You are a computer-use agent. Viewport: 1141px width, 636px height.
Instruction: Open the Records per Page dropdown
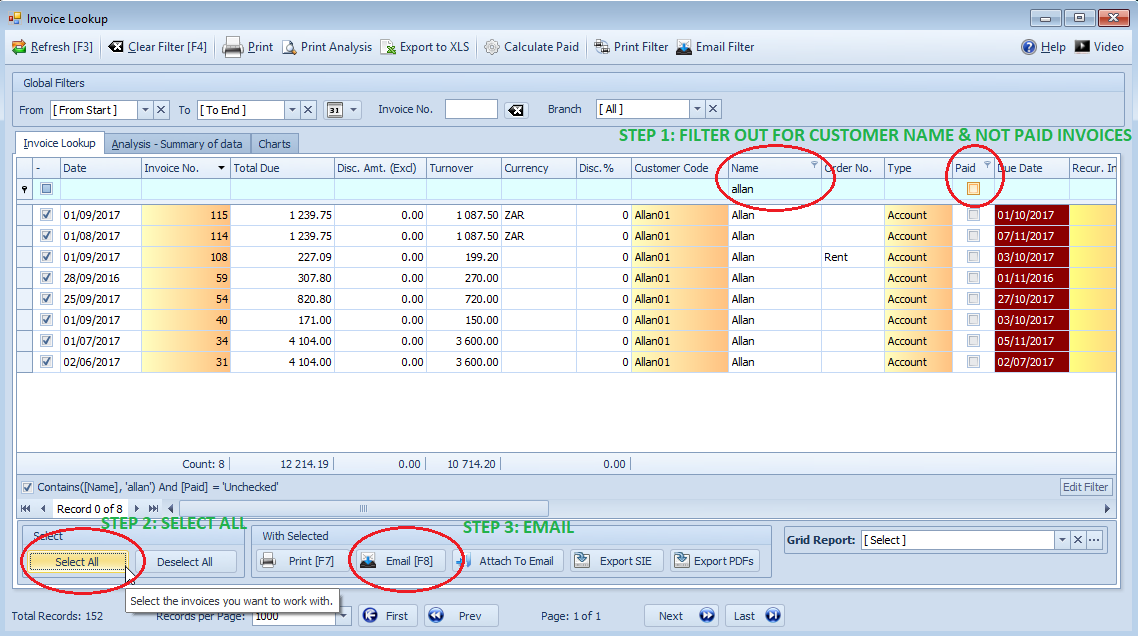[x=343, y=617]
